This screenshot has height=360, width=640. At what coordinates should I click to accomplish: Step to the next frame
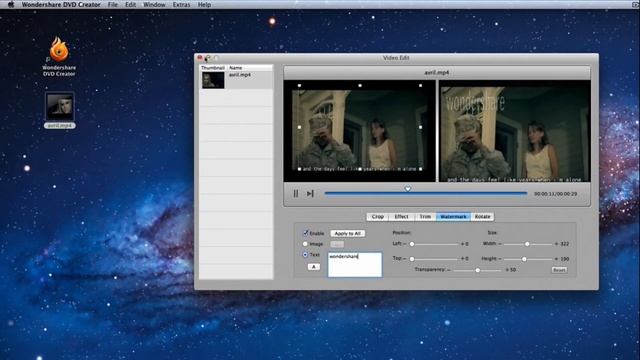tap(310, 193)
